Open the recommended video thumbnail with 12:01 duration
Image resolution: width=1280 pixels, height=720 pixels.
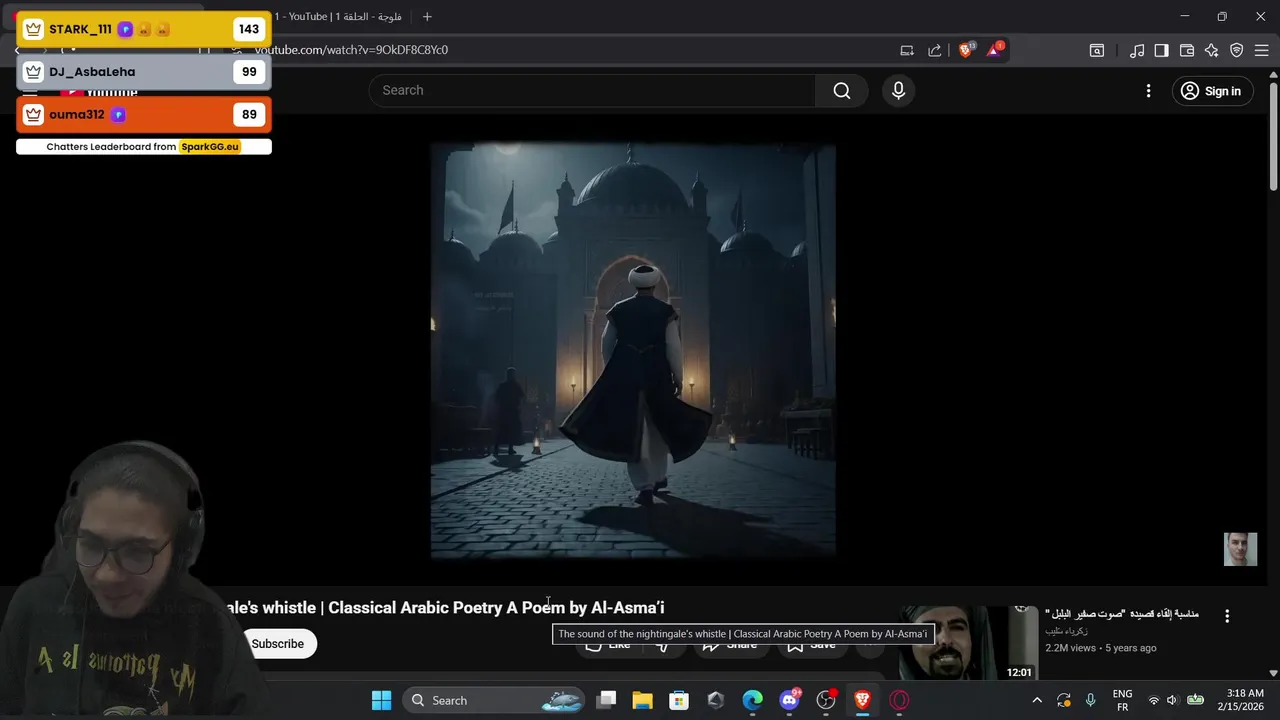pyautogui.click(x=967, y=644)
